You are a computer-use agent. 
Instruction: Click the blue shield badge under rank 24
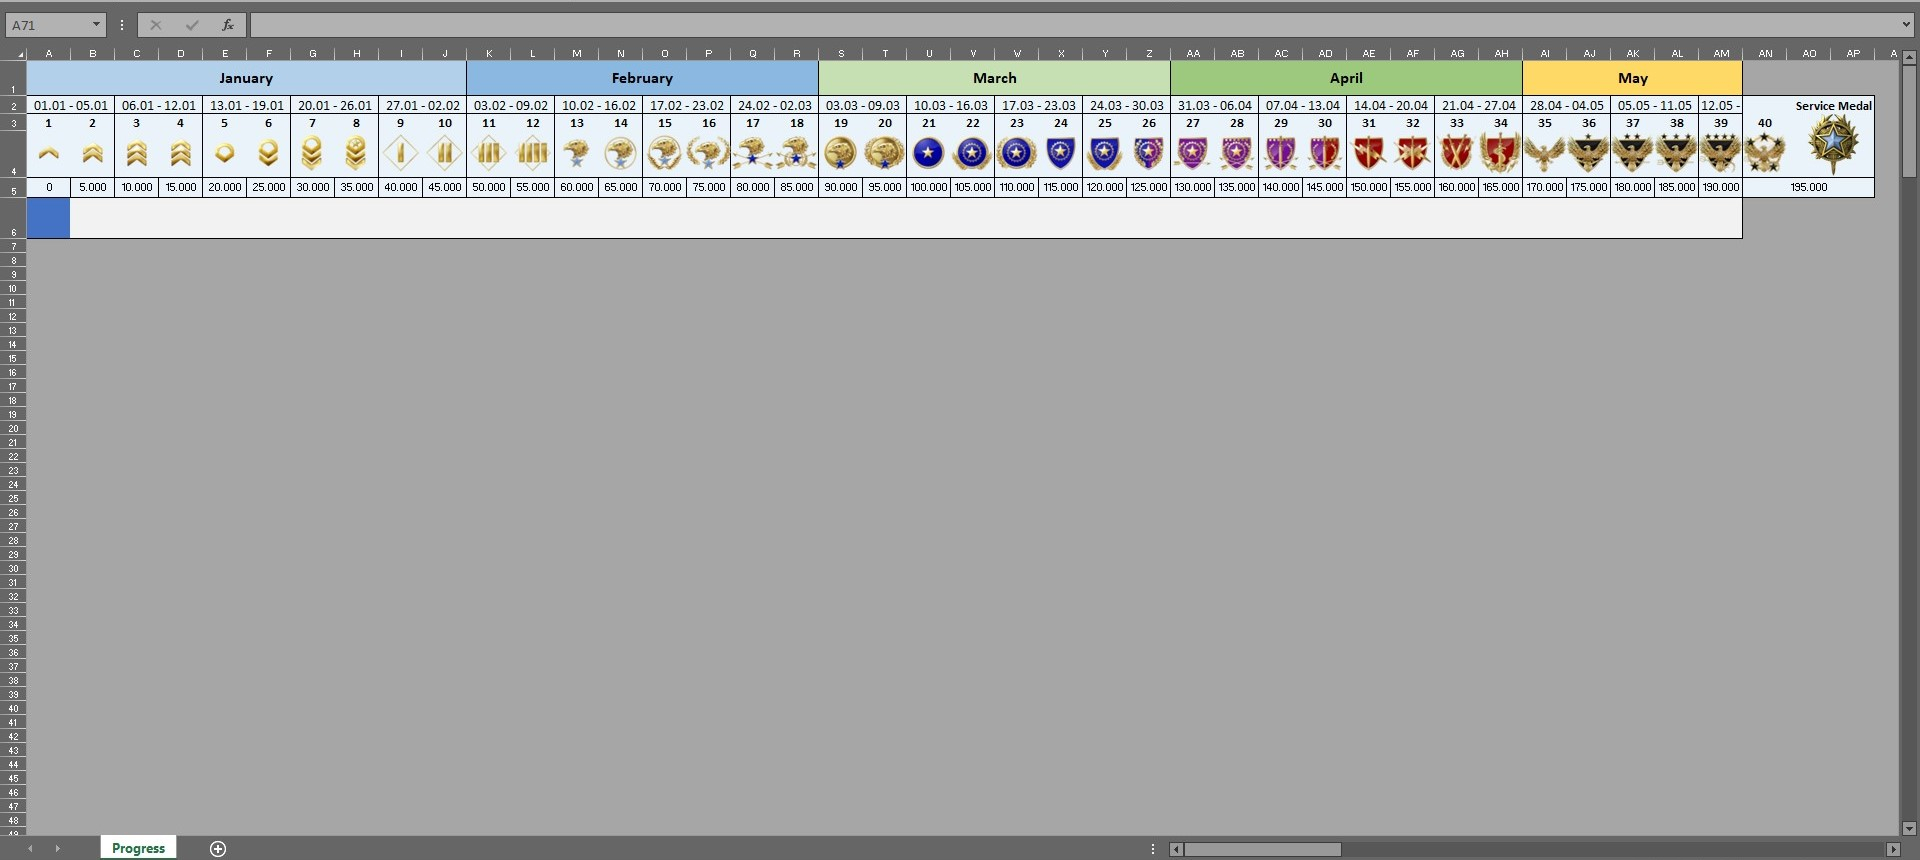coord(1060,153)
